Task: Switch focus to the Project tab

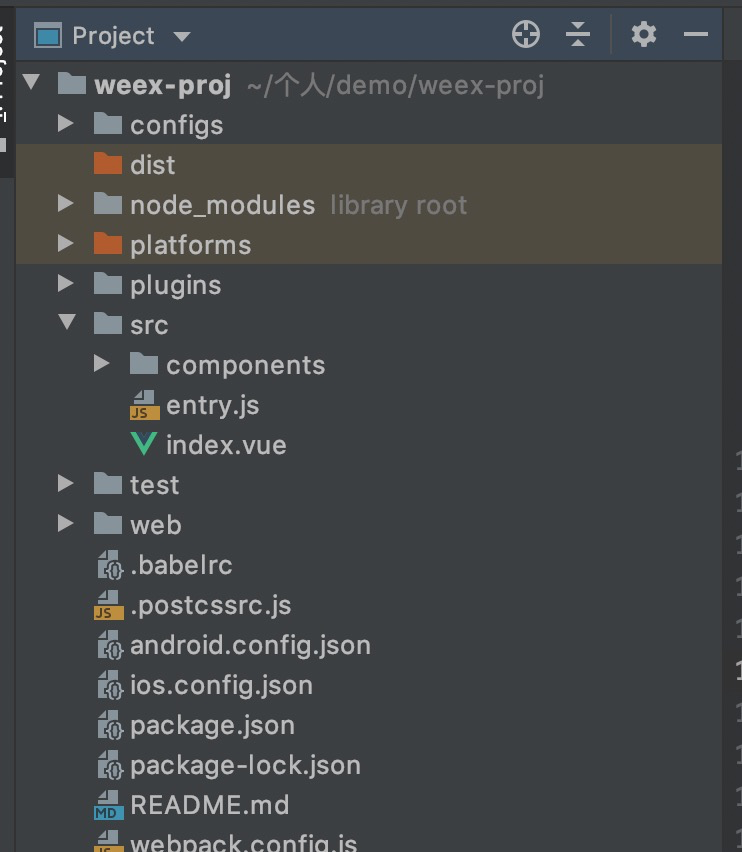Action: [x=111, y=34]
